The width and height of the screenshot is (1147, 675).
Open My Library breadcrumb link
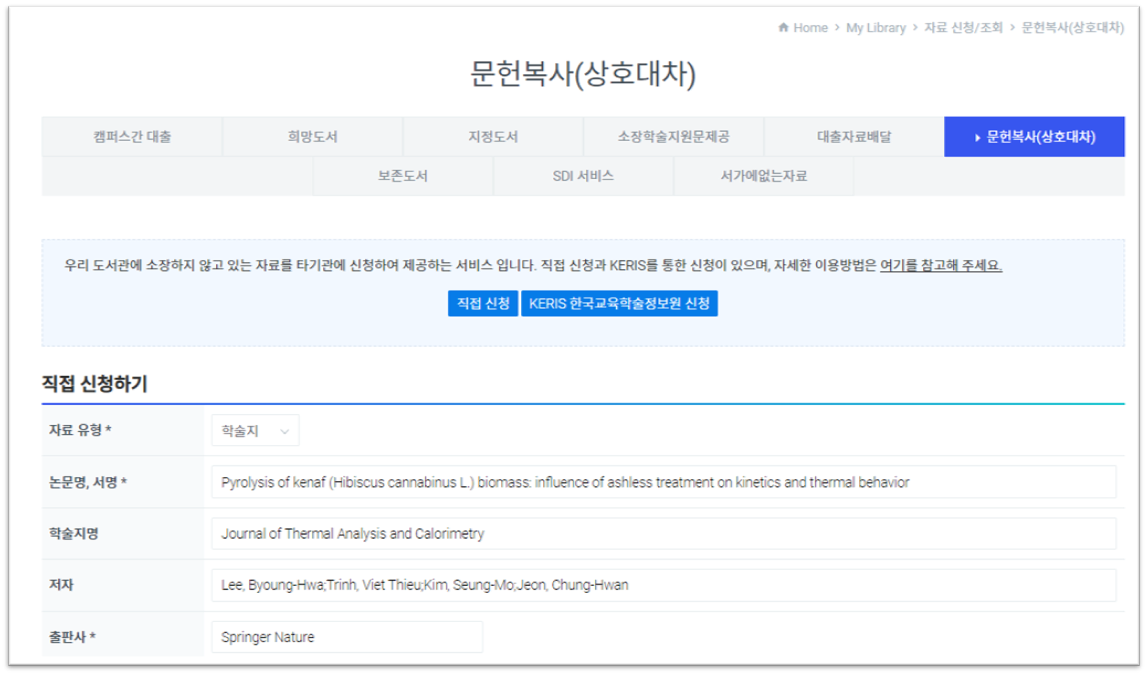coord(875,28)
